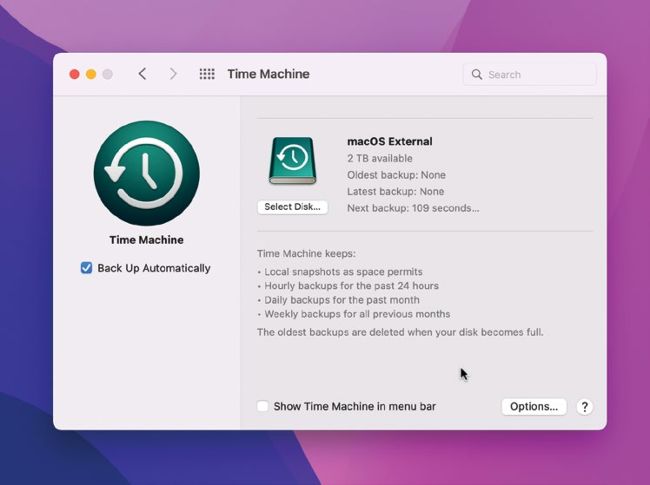Select the macOS External backup disk icon

(292, 161)
